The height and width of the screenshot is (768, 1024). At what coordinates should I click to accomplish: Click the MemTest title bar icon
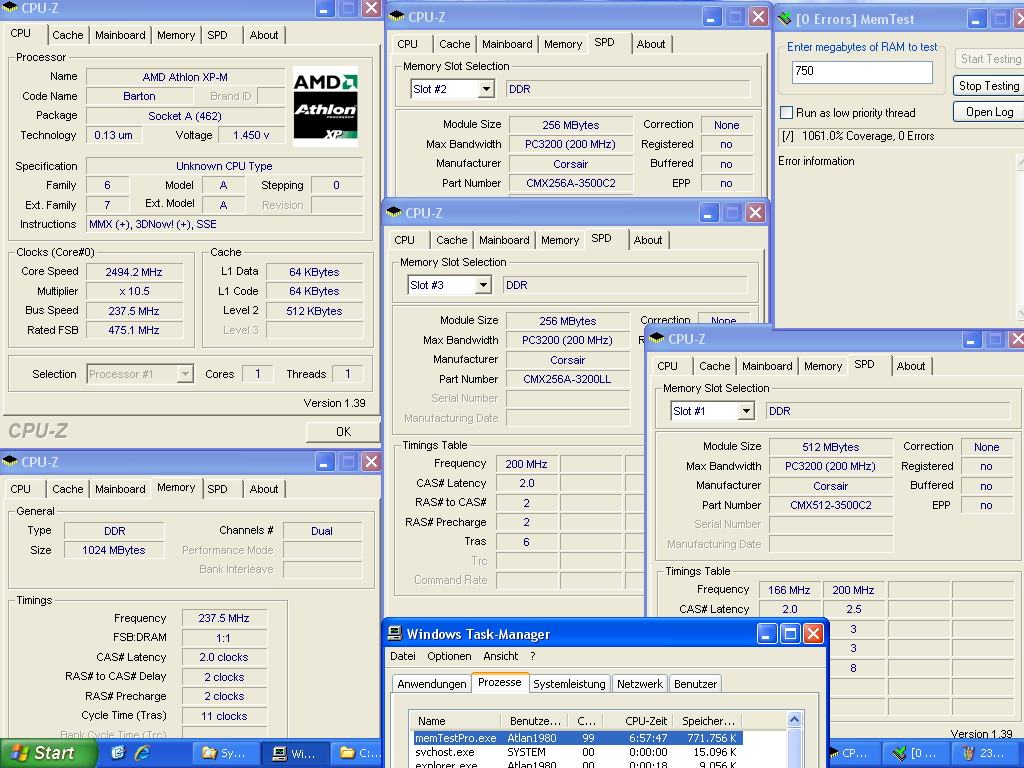(784, 19)
